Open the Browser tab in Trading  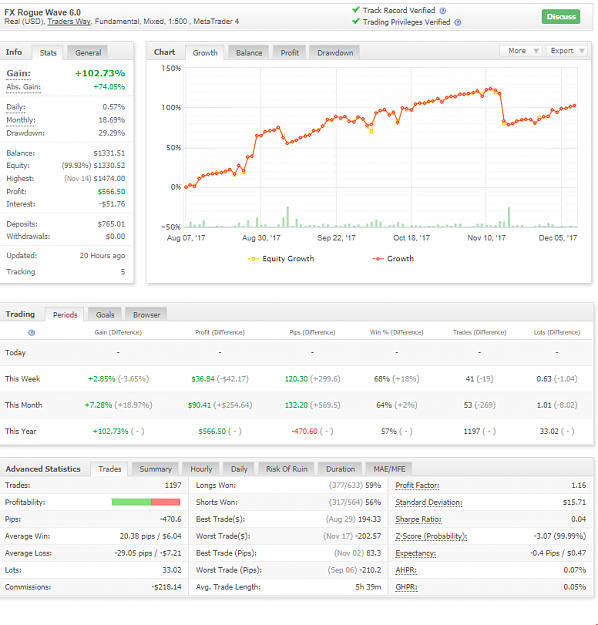pos(146,314)
